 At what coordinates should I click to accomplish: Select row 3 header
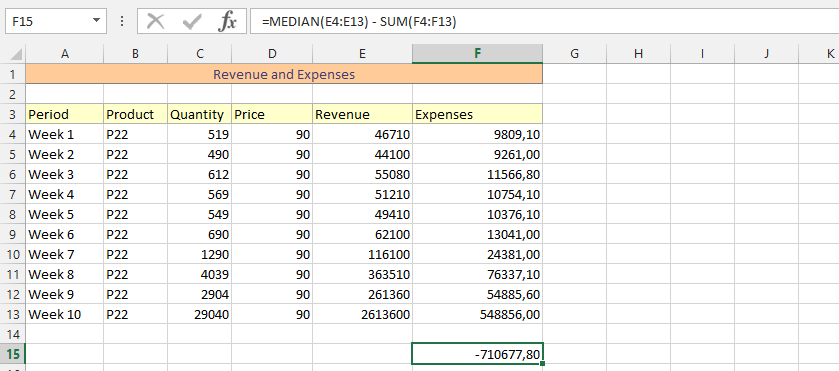tap(13, 114)
